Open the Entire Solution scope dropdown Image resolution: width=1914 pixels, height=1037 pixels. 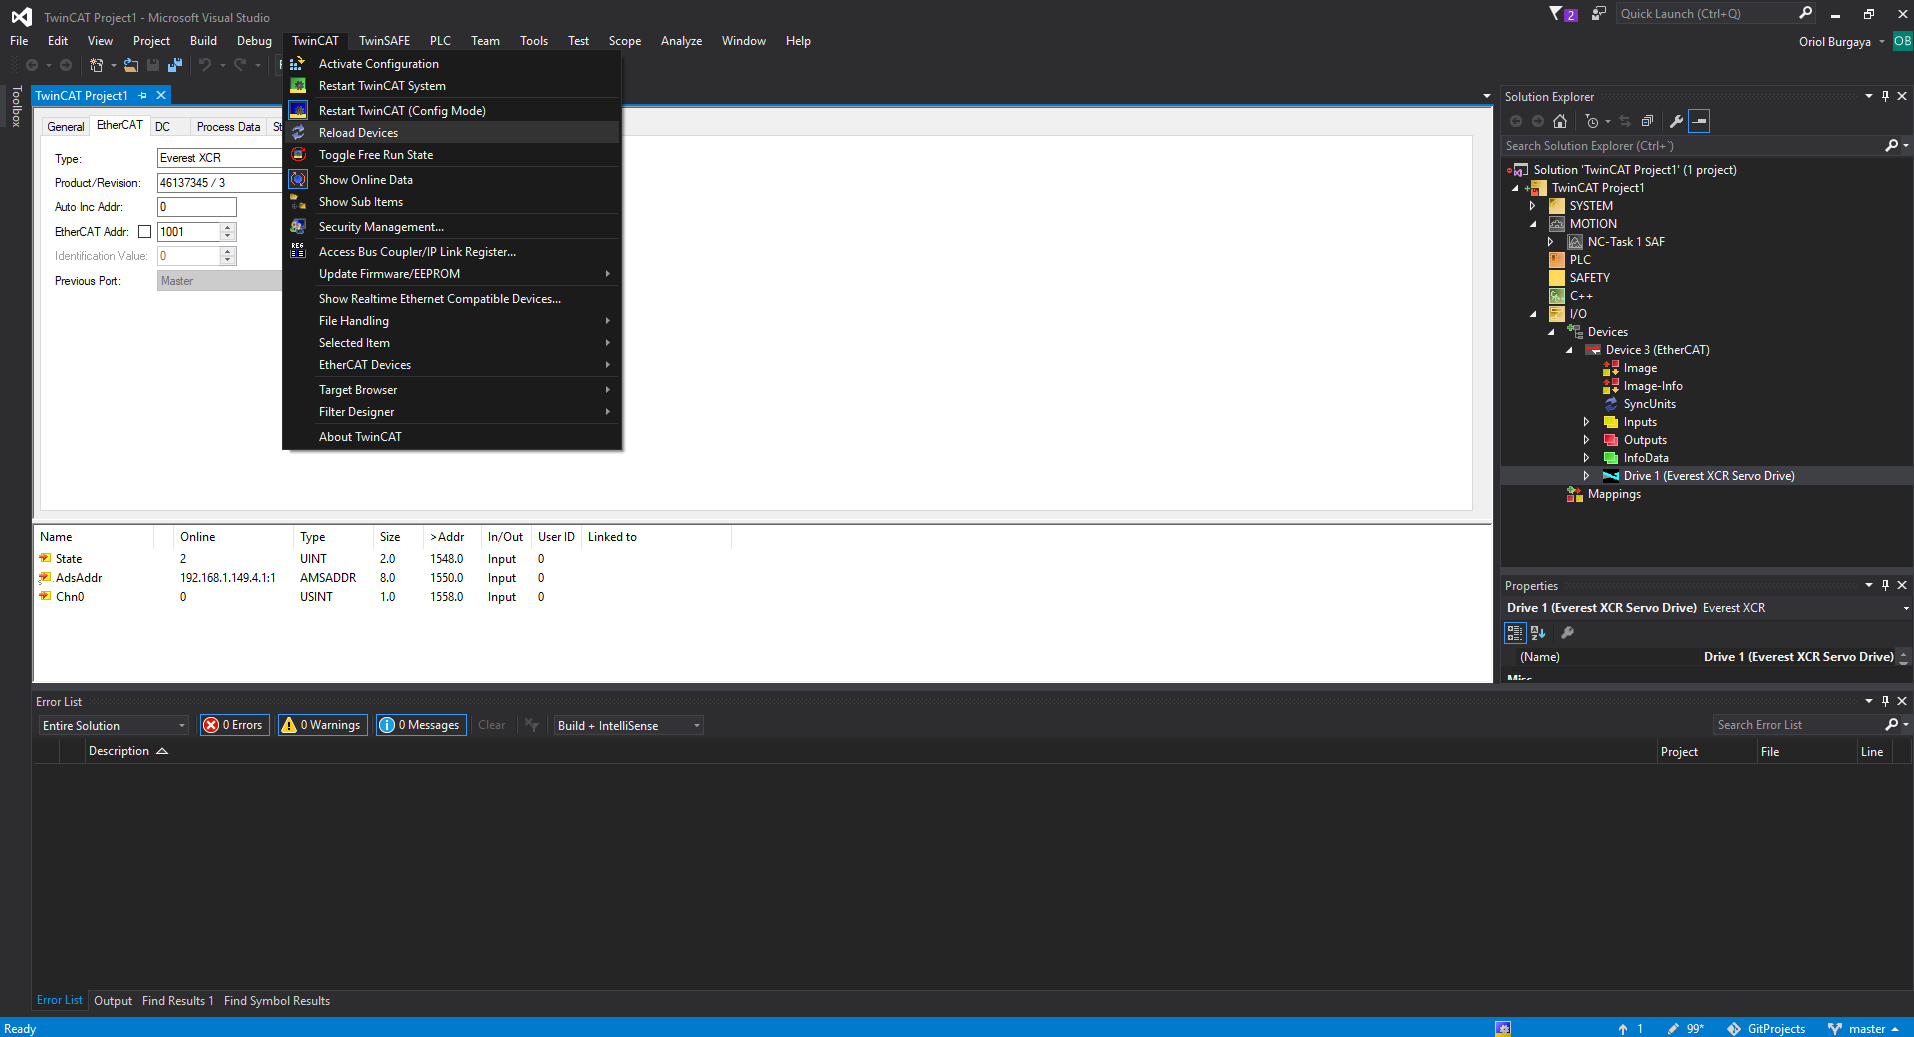pos(114,726)
